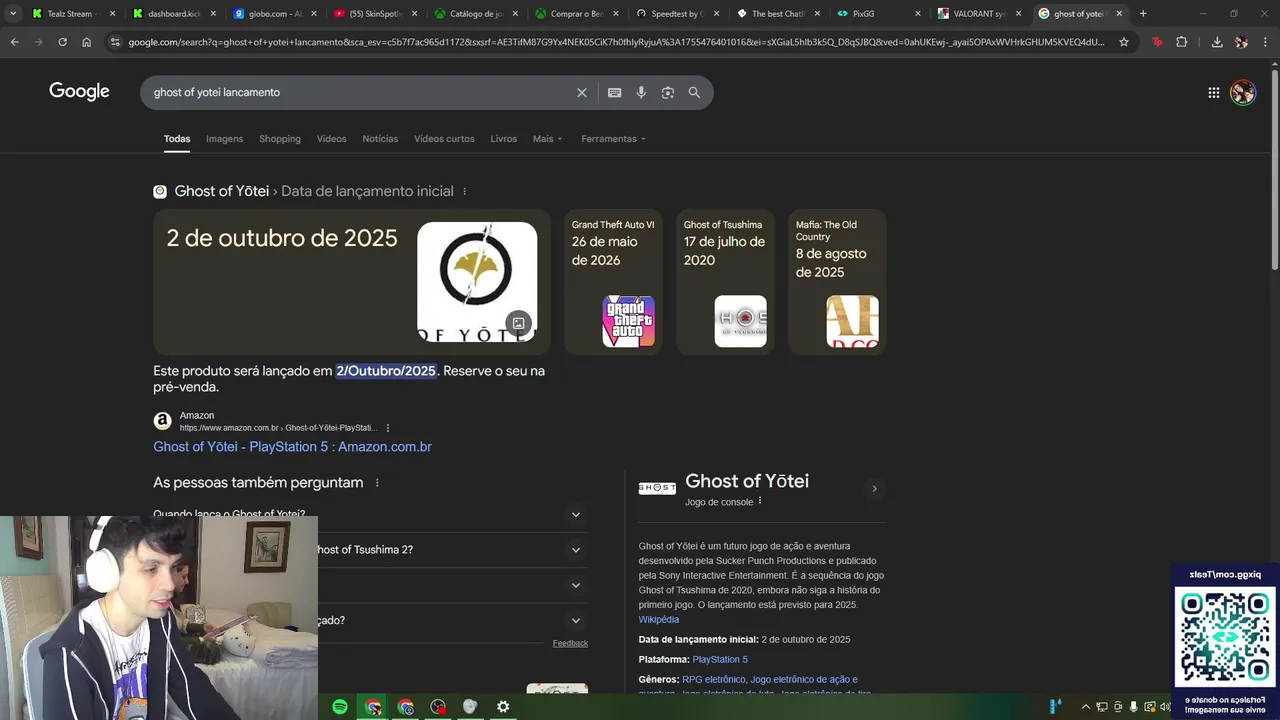Open the Google apps grid
This screenshot has height=720, width=1280.
1213,93
